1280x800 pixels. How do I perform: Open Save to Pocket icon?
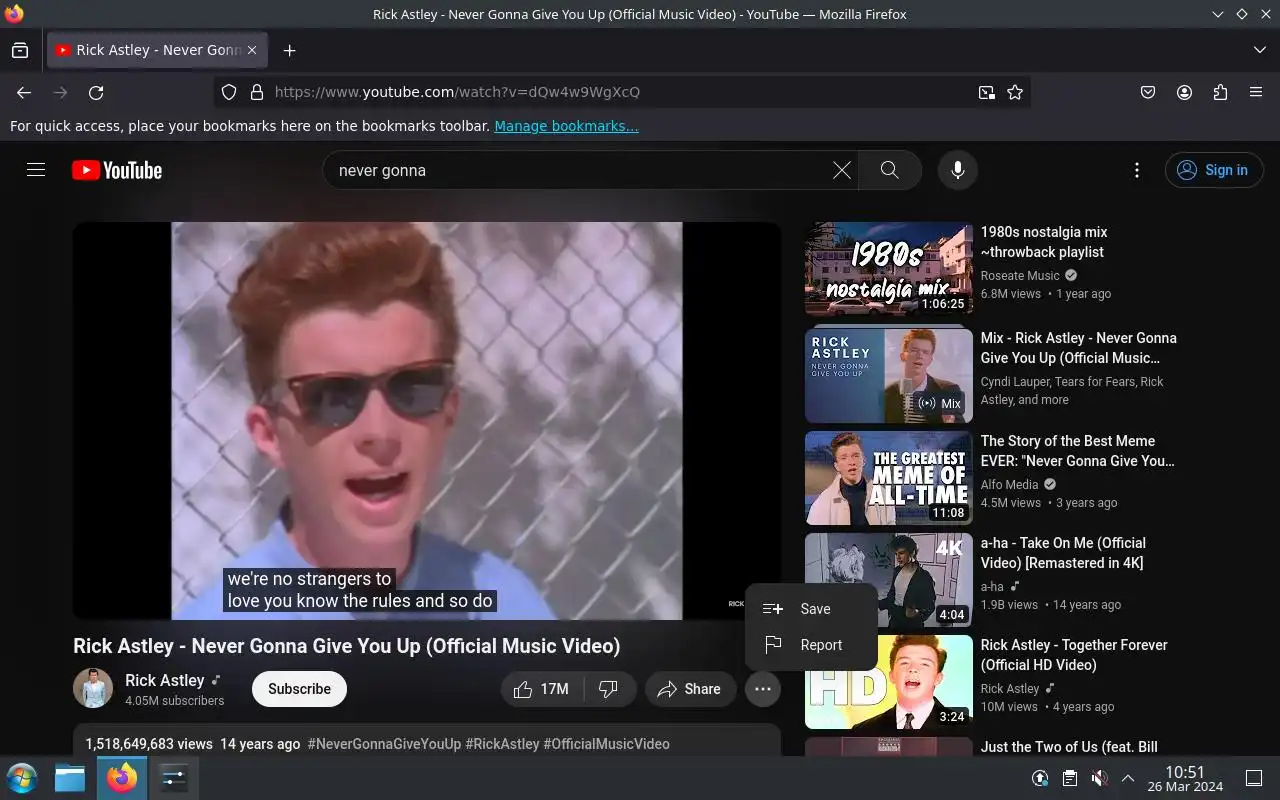coord(1148,92)
